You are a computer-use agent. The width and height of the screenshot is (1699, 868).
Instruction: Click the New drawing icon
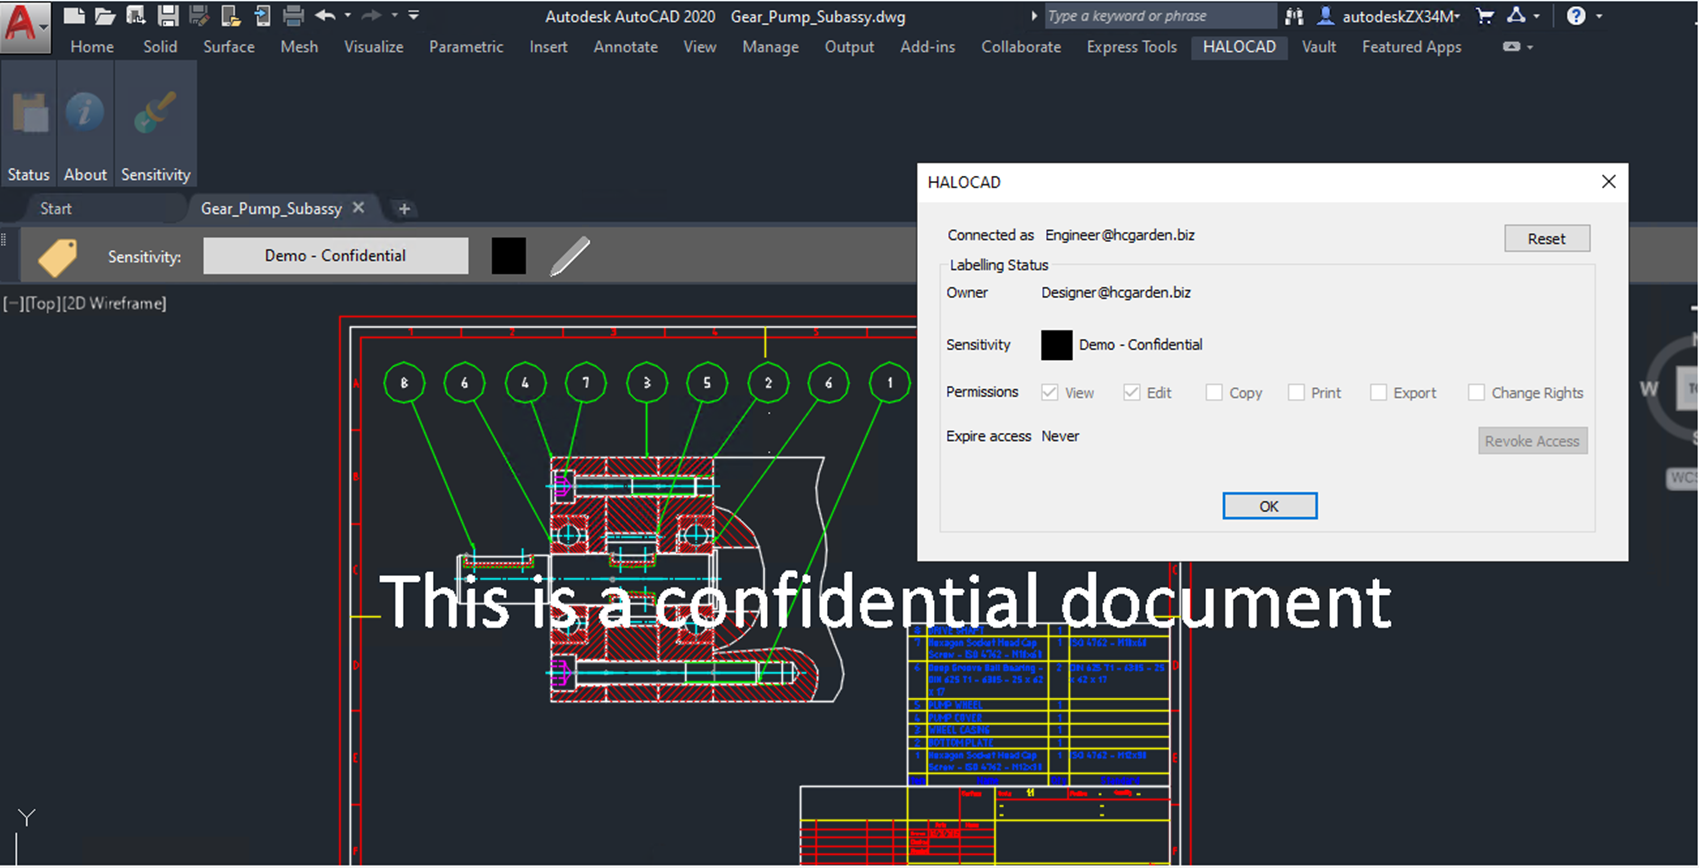tap(73, 15)
